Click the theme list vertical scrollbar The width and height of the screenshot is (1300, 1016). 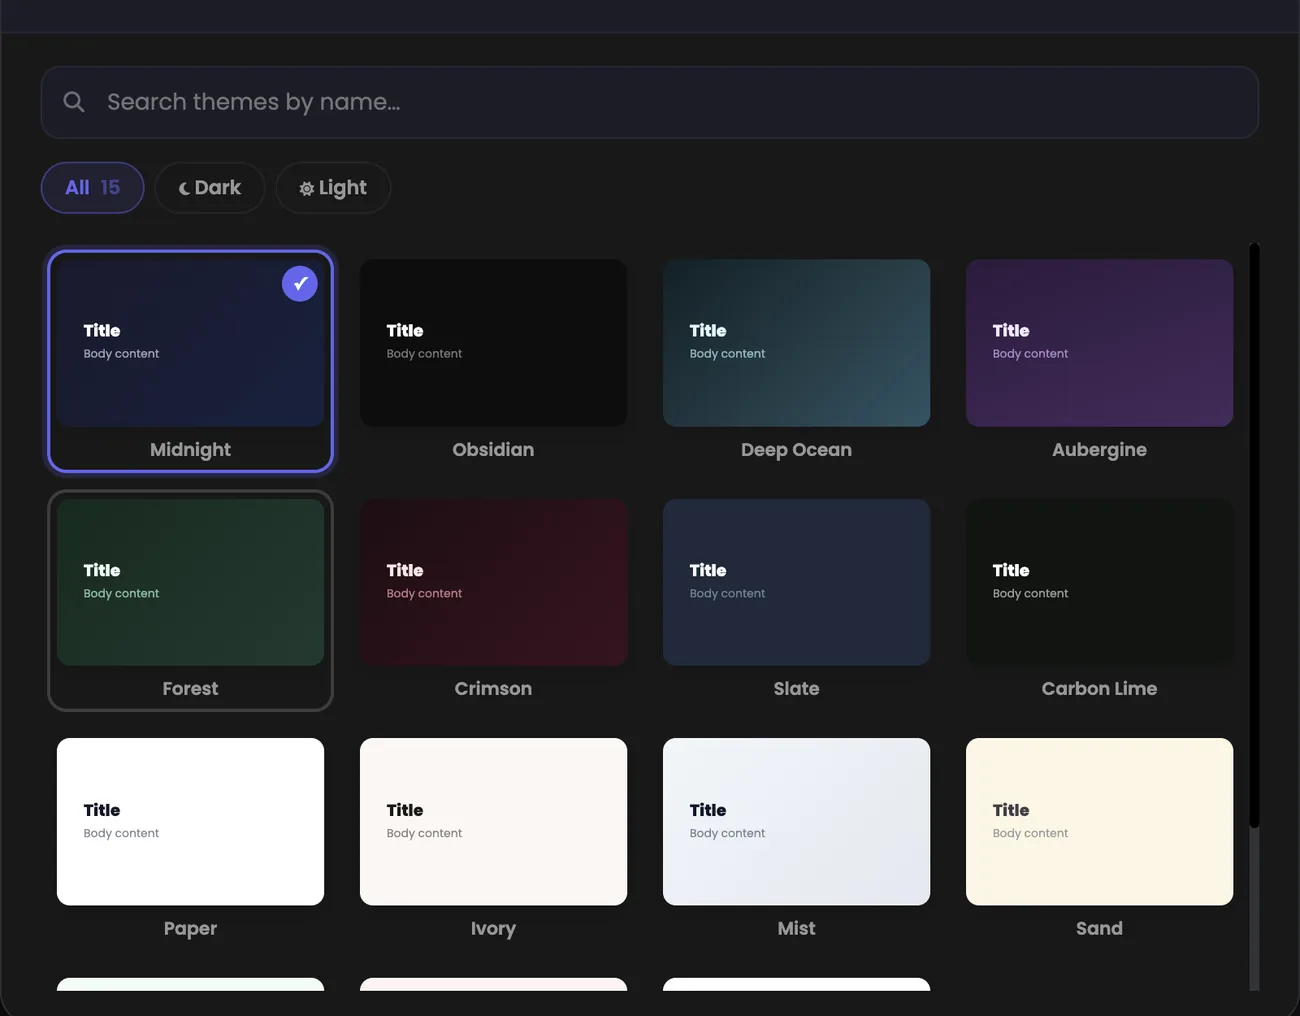1254,616
